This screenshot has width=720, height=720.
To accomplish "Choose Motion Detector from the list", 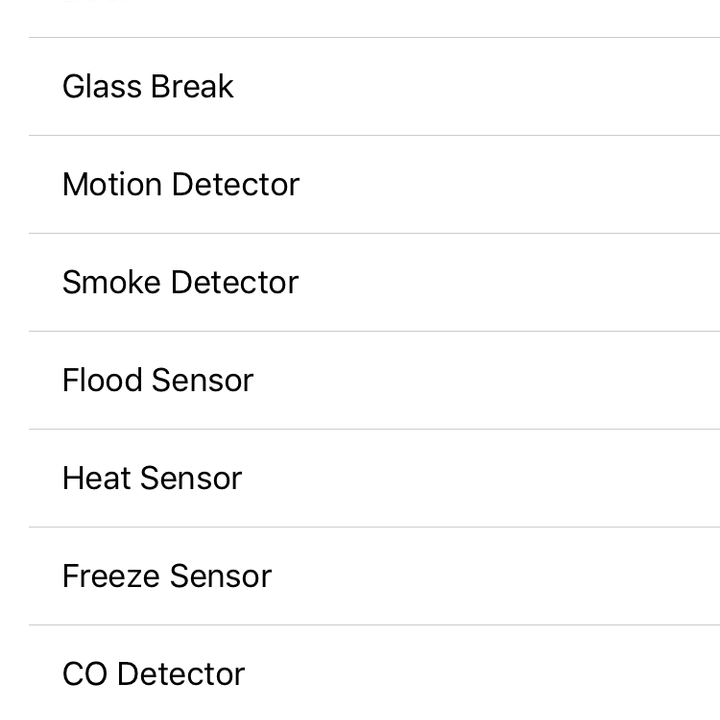I will click(360, 185).
